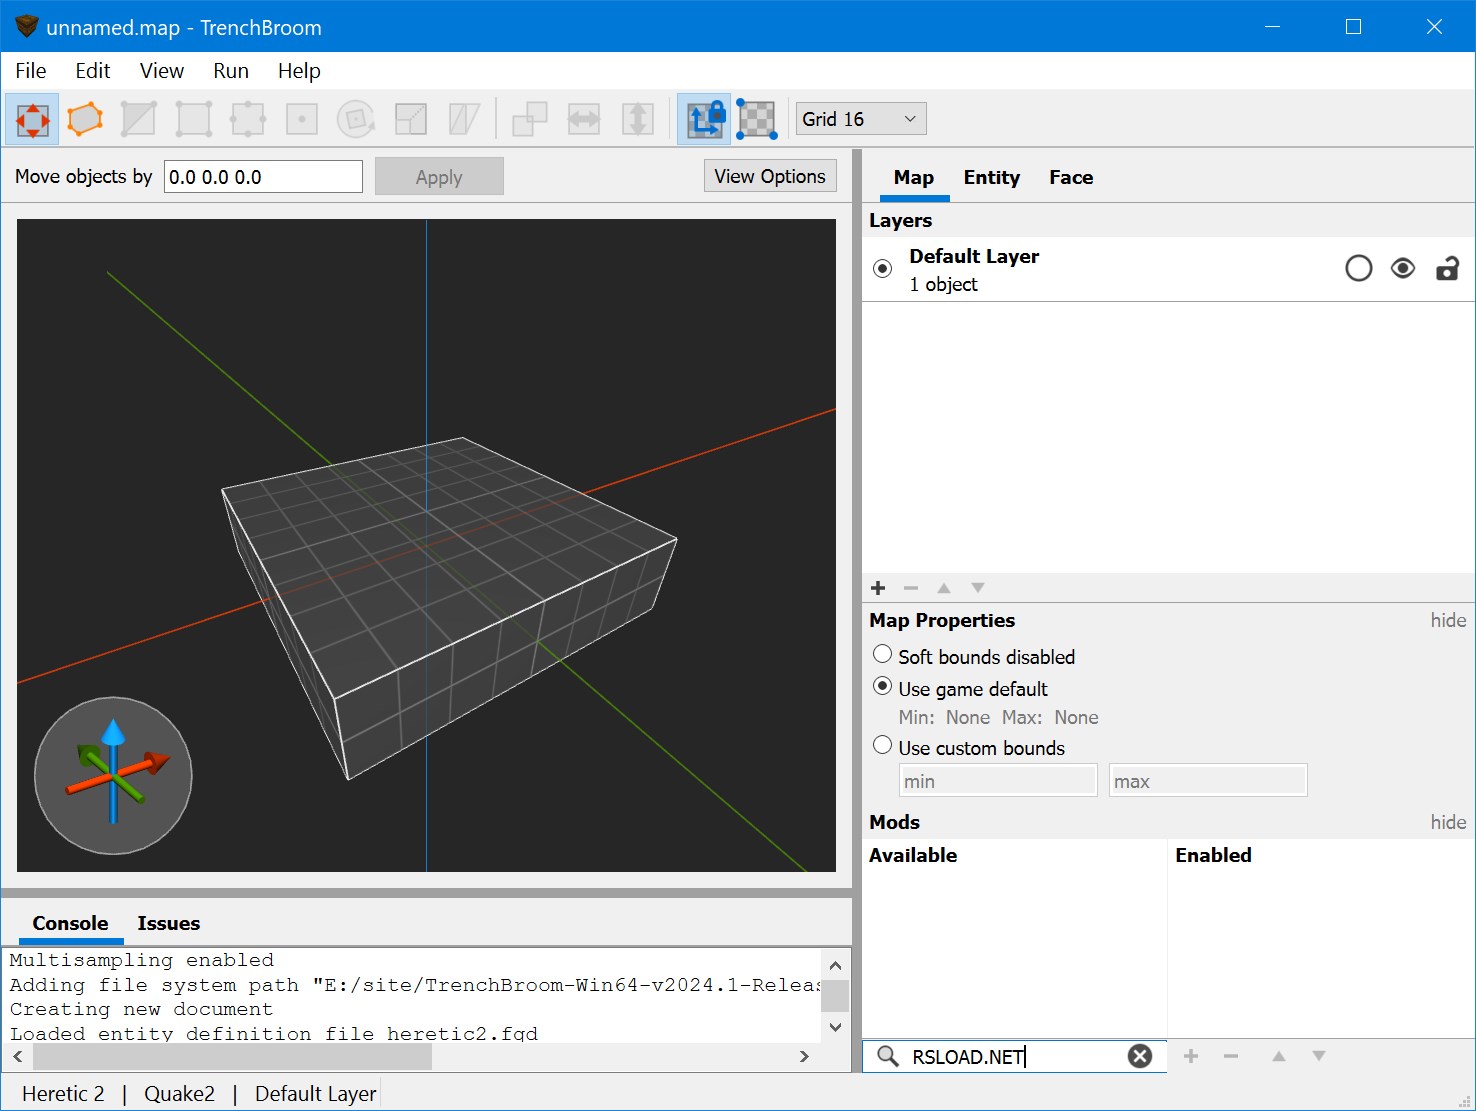Toggle the texture lock checkerboard icon
Image resolution: width=1476 pixels, height=1111 pixels.
pos(757,119)
